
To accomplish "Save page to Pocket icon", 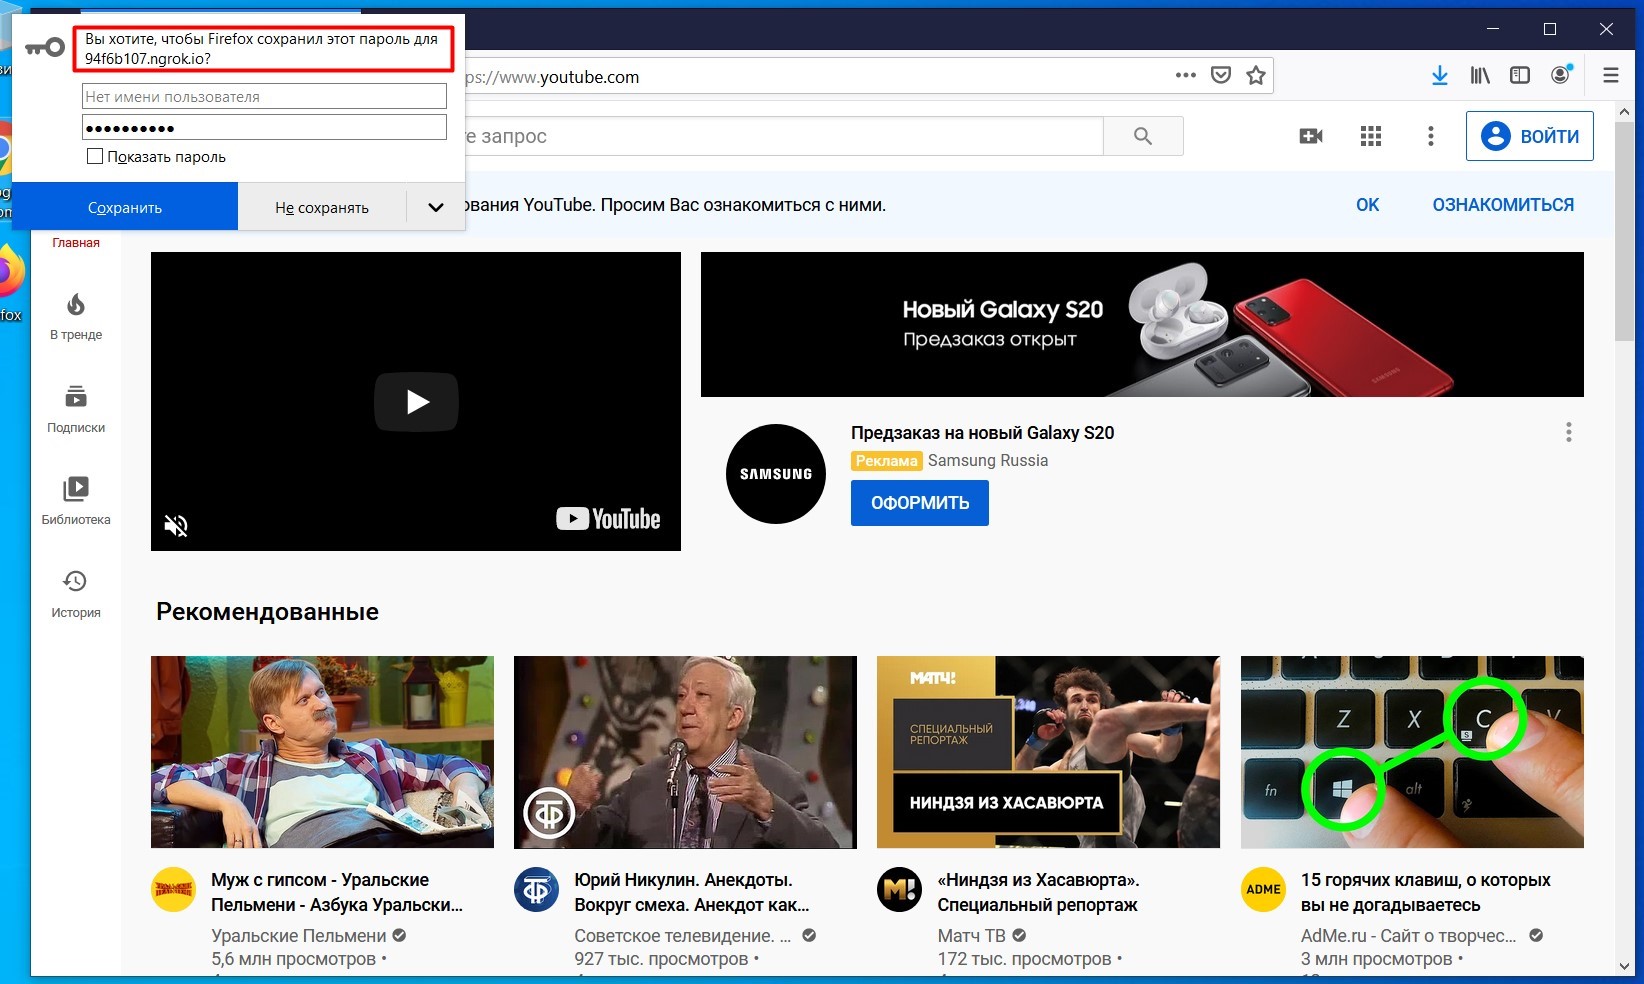I will point(1221,76).
